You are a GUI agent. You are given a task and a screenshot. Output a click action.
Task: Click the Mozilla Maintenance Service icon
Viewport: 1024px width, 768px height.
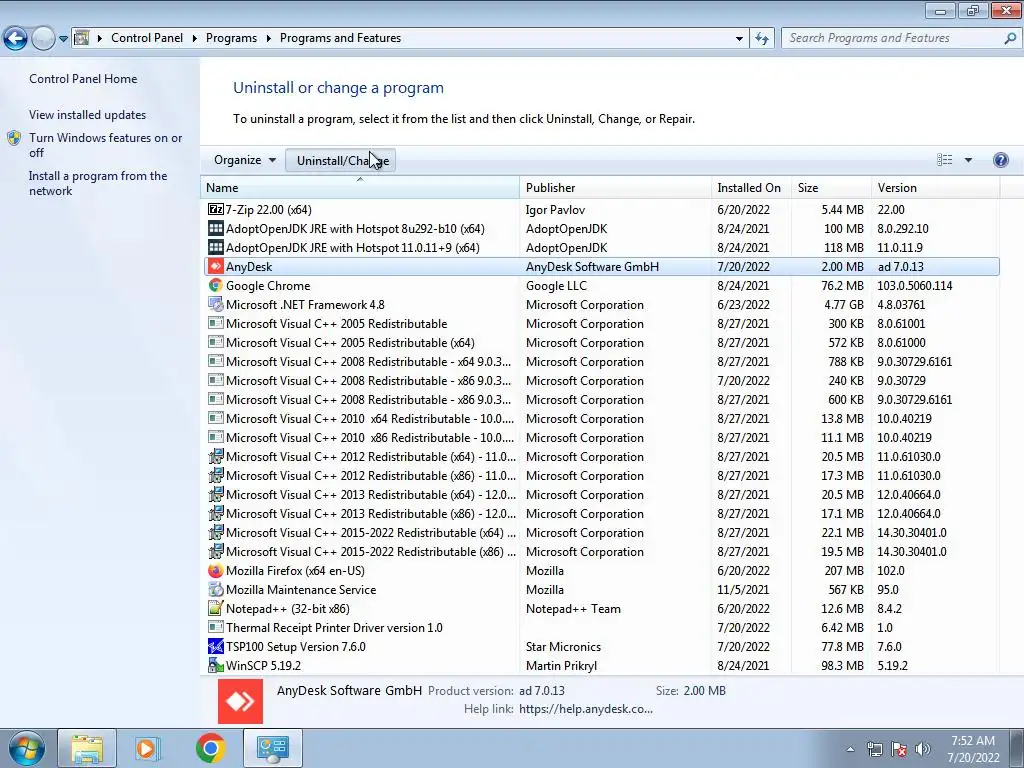216,589
